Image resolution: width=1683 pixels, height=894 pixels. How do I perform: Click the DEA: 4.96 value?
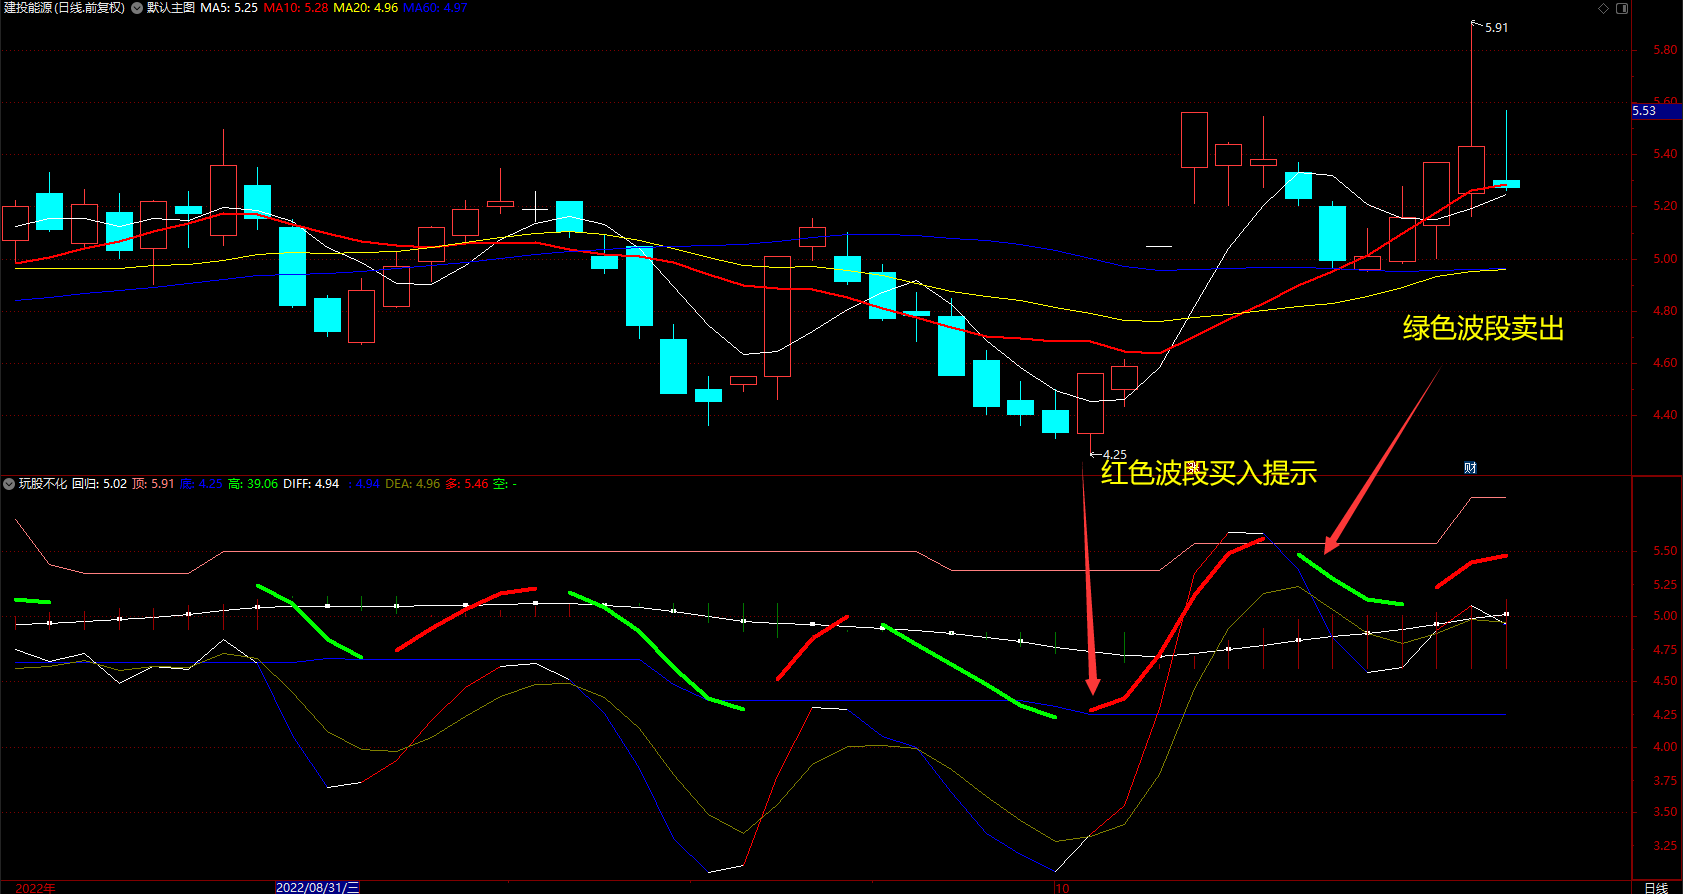point(413,484)
